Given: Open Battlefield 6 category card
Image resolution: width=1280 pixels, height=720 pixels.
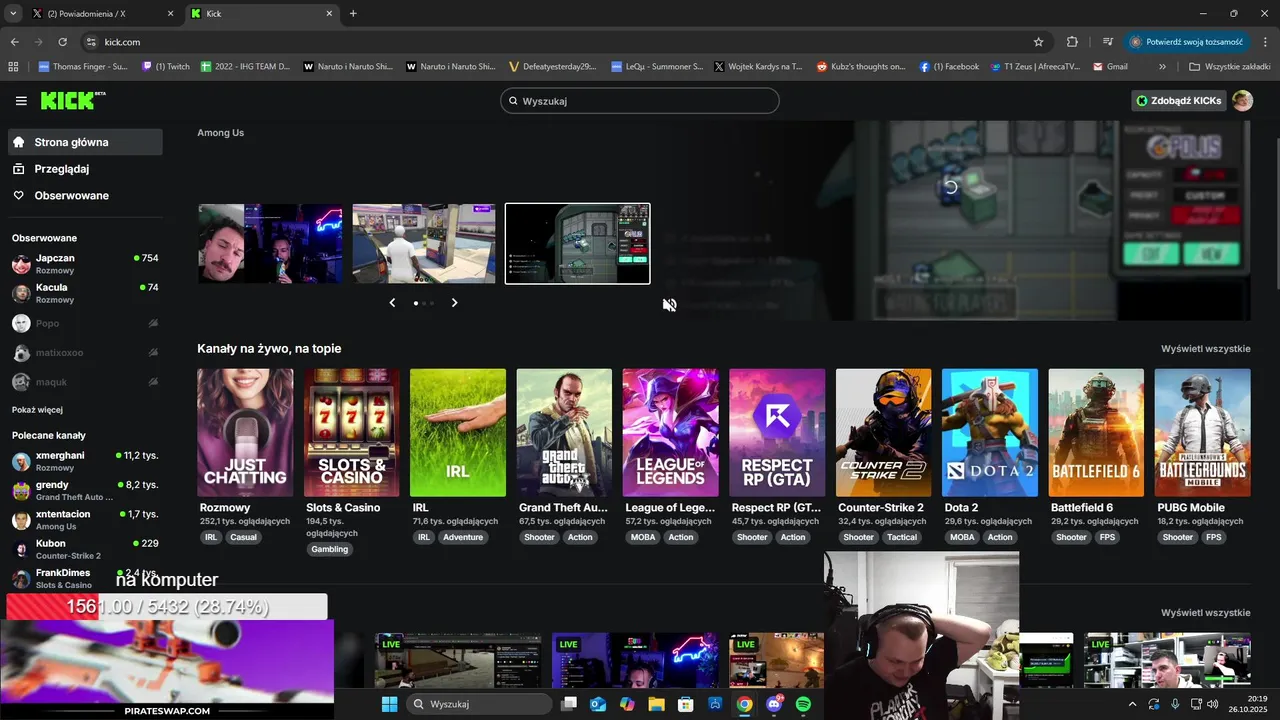Looking at the screenshot, I should point(1096,433).
